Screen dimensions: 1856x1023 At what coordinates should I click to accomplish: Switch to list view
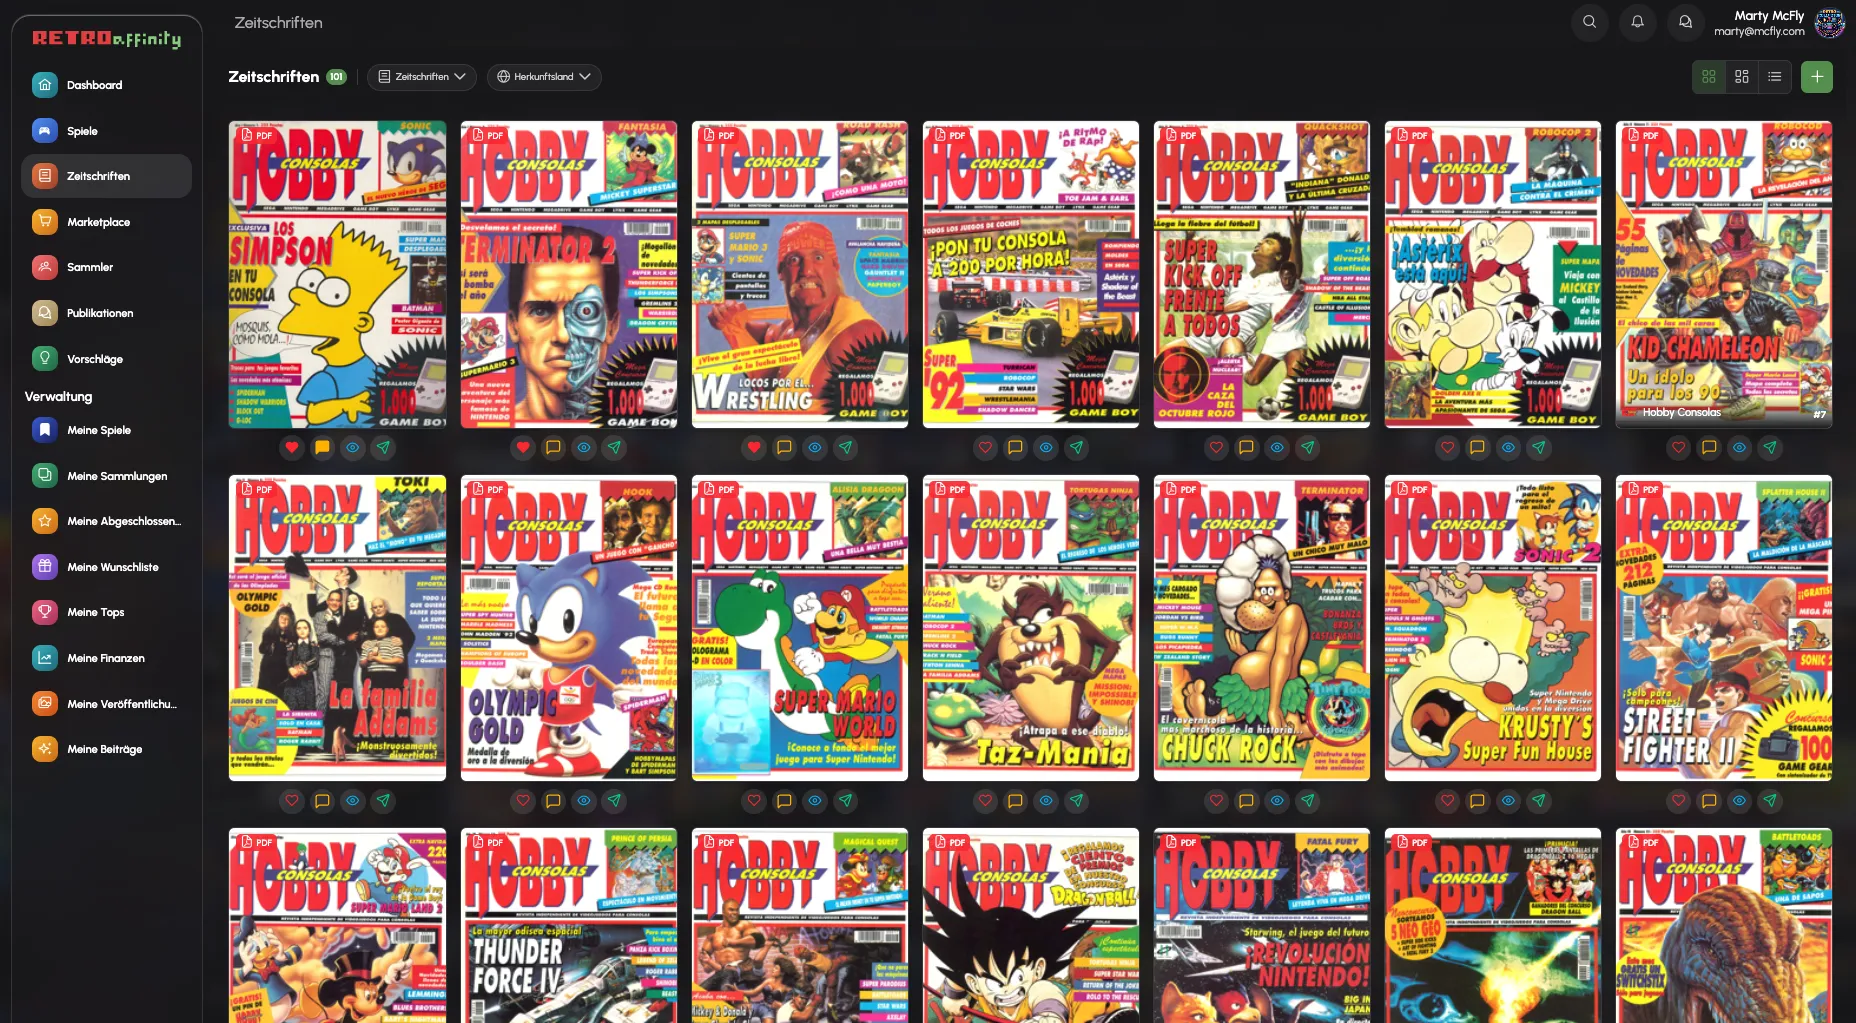coord(1775,77)
